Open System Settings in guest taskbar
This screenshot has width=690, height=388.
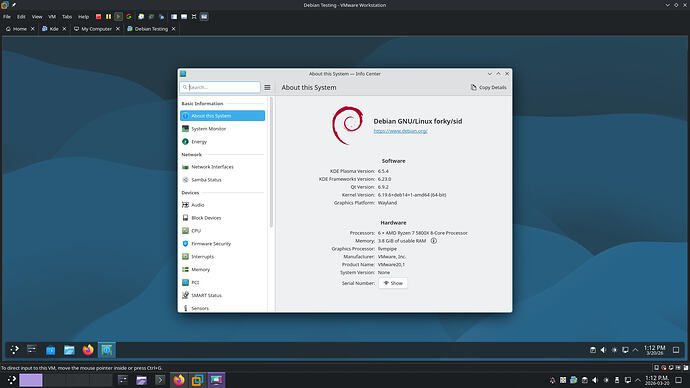32,350
